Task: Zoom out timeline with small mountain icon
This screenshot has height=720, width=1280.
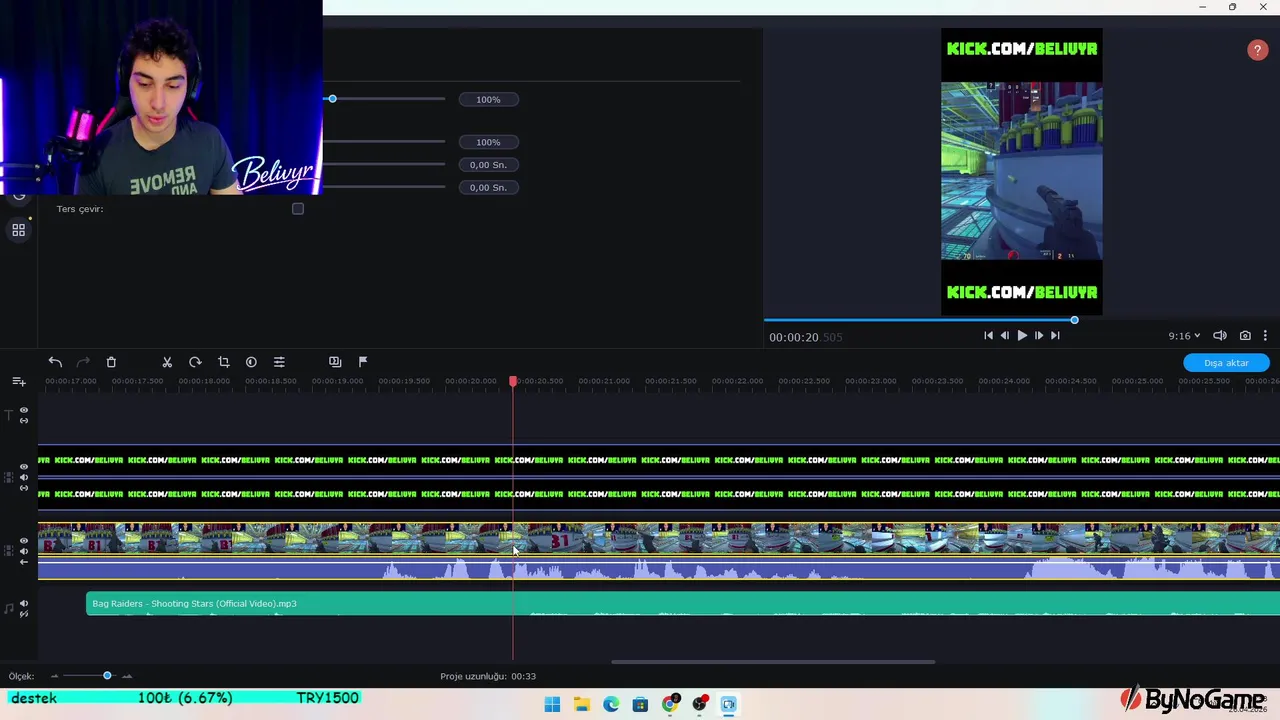Action: [55, 676]
